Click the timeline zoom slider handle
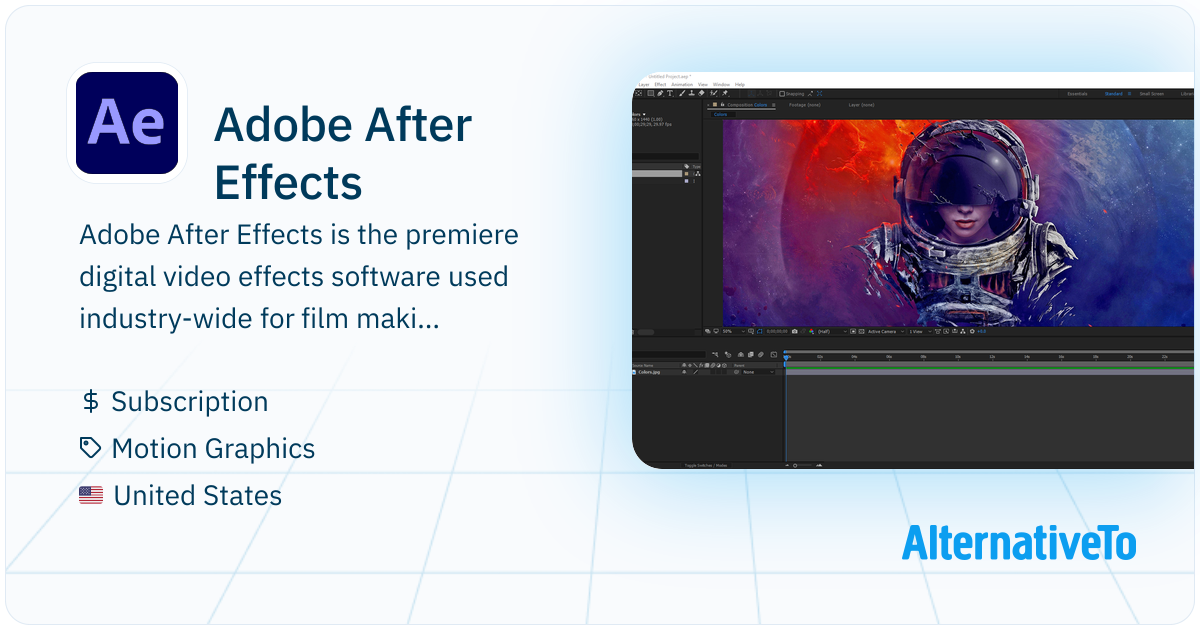 tap(795, 465)
